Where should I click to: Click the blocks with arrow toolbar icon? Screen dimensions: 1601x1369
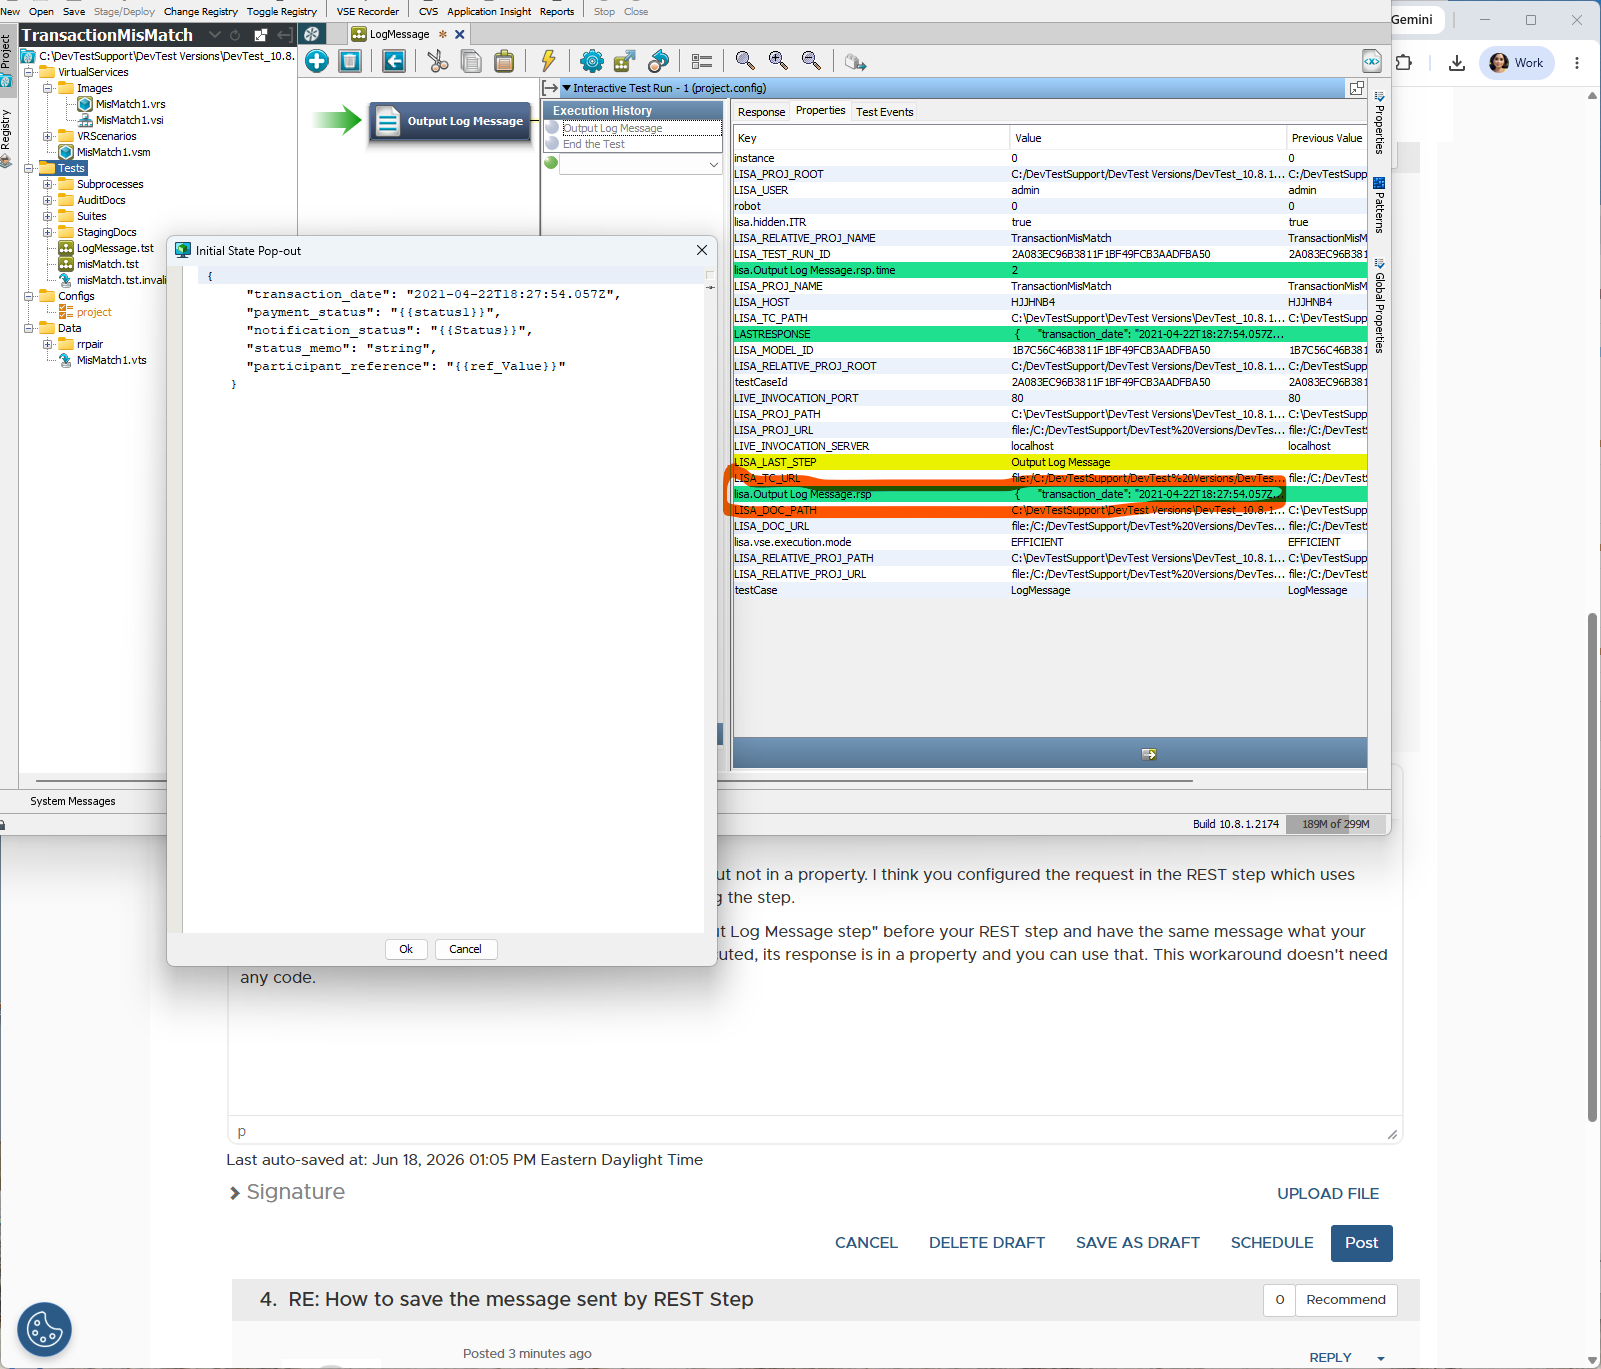(x=855, y=62)
